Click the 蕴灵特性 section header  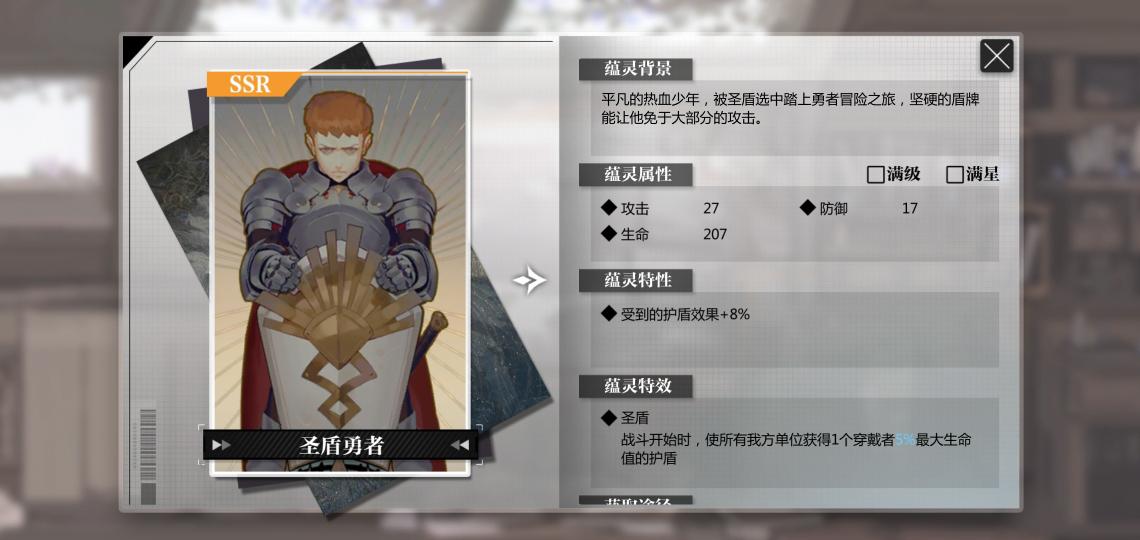point(635,280)
